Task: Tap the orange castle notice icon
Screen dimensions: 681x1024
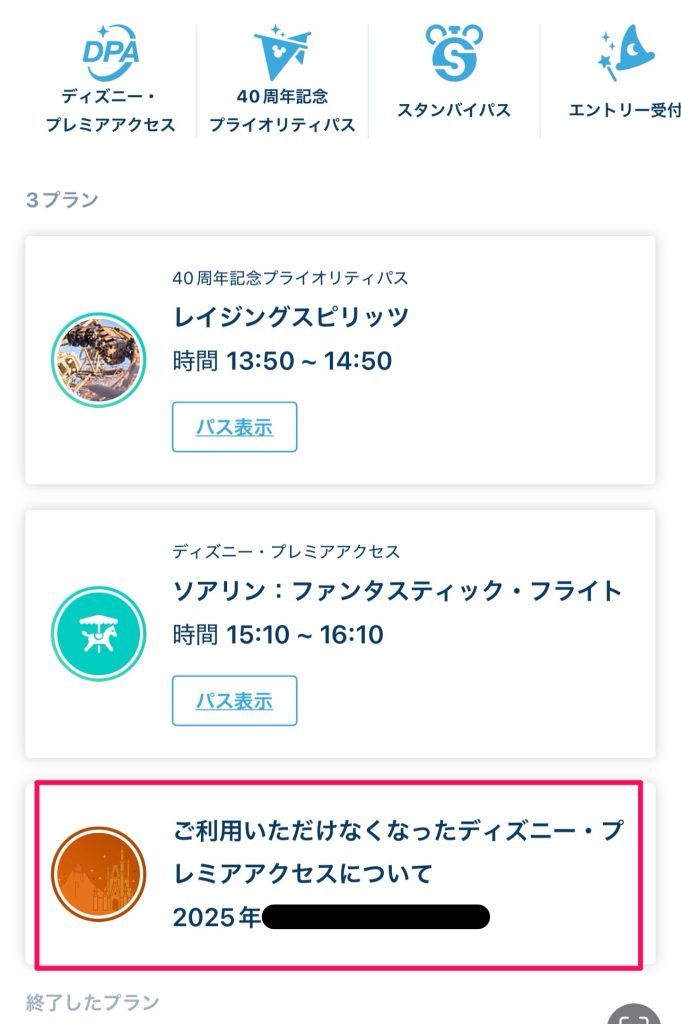Action: tap(99, 874)
